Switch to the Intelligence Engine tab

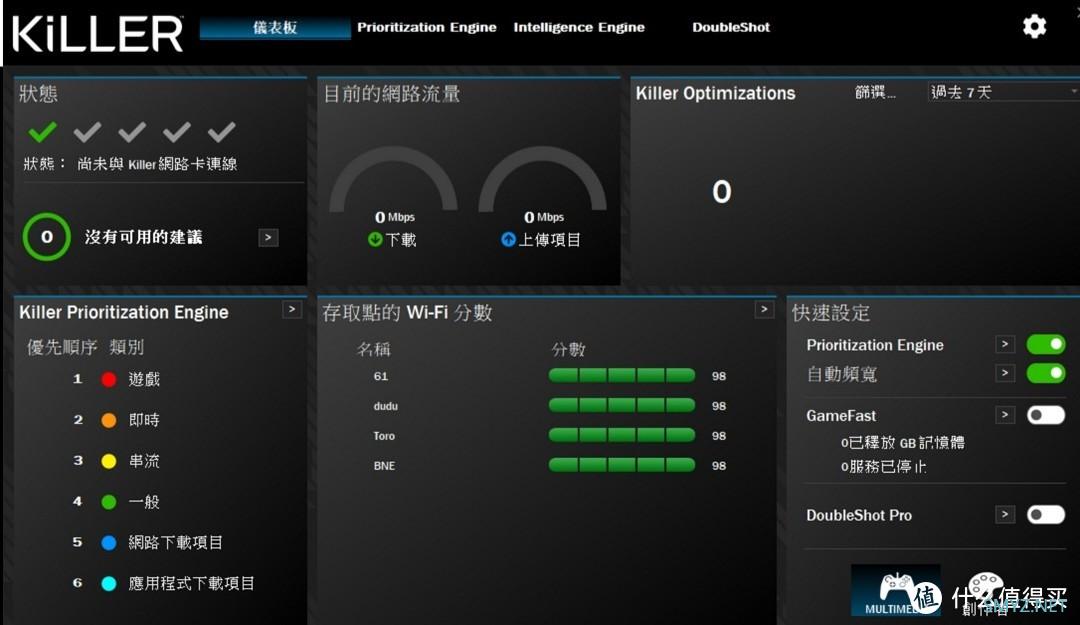coord(579,28)
